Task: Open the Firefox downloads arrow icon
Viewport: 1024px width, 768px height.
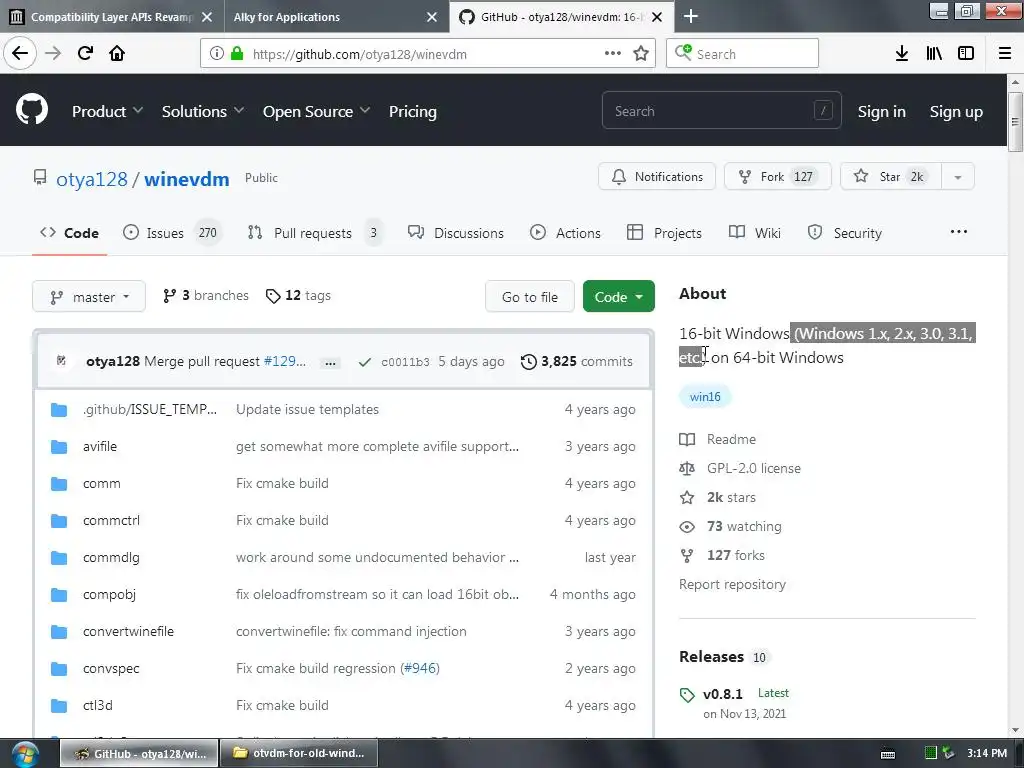Action: [x=902, y=54]
